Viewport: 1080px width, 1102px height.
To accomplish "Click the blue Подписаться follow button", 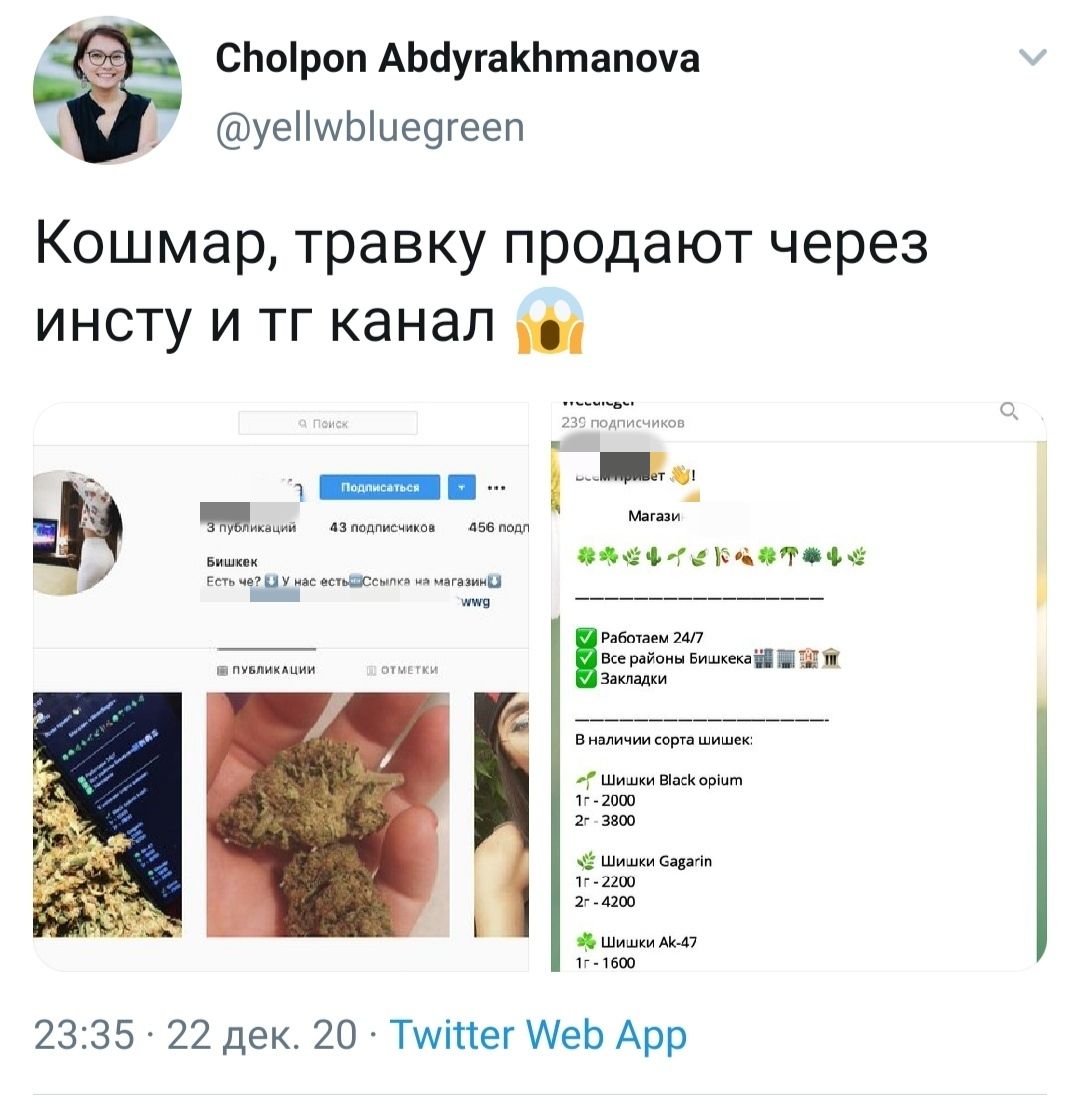I will 379,487.
